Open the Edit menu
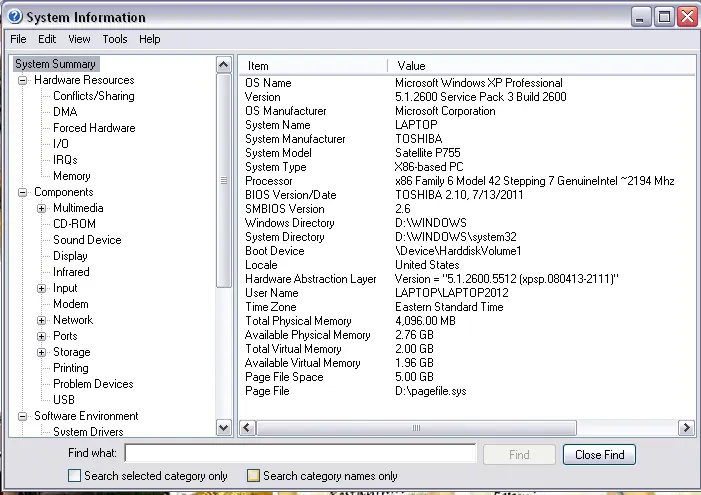Screen dimensions: 701x495 point(47,39)
